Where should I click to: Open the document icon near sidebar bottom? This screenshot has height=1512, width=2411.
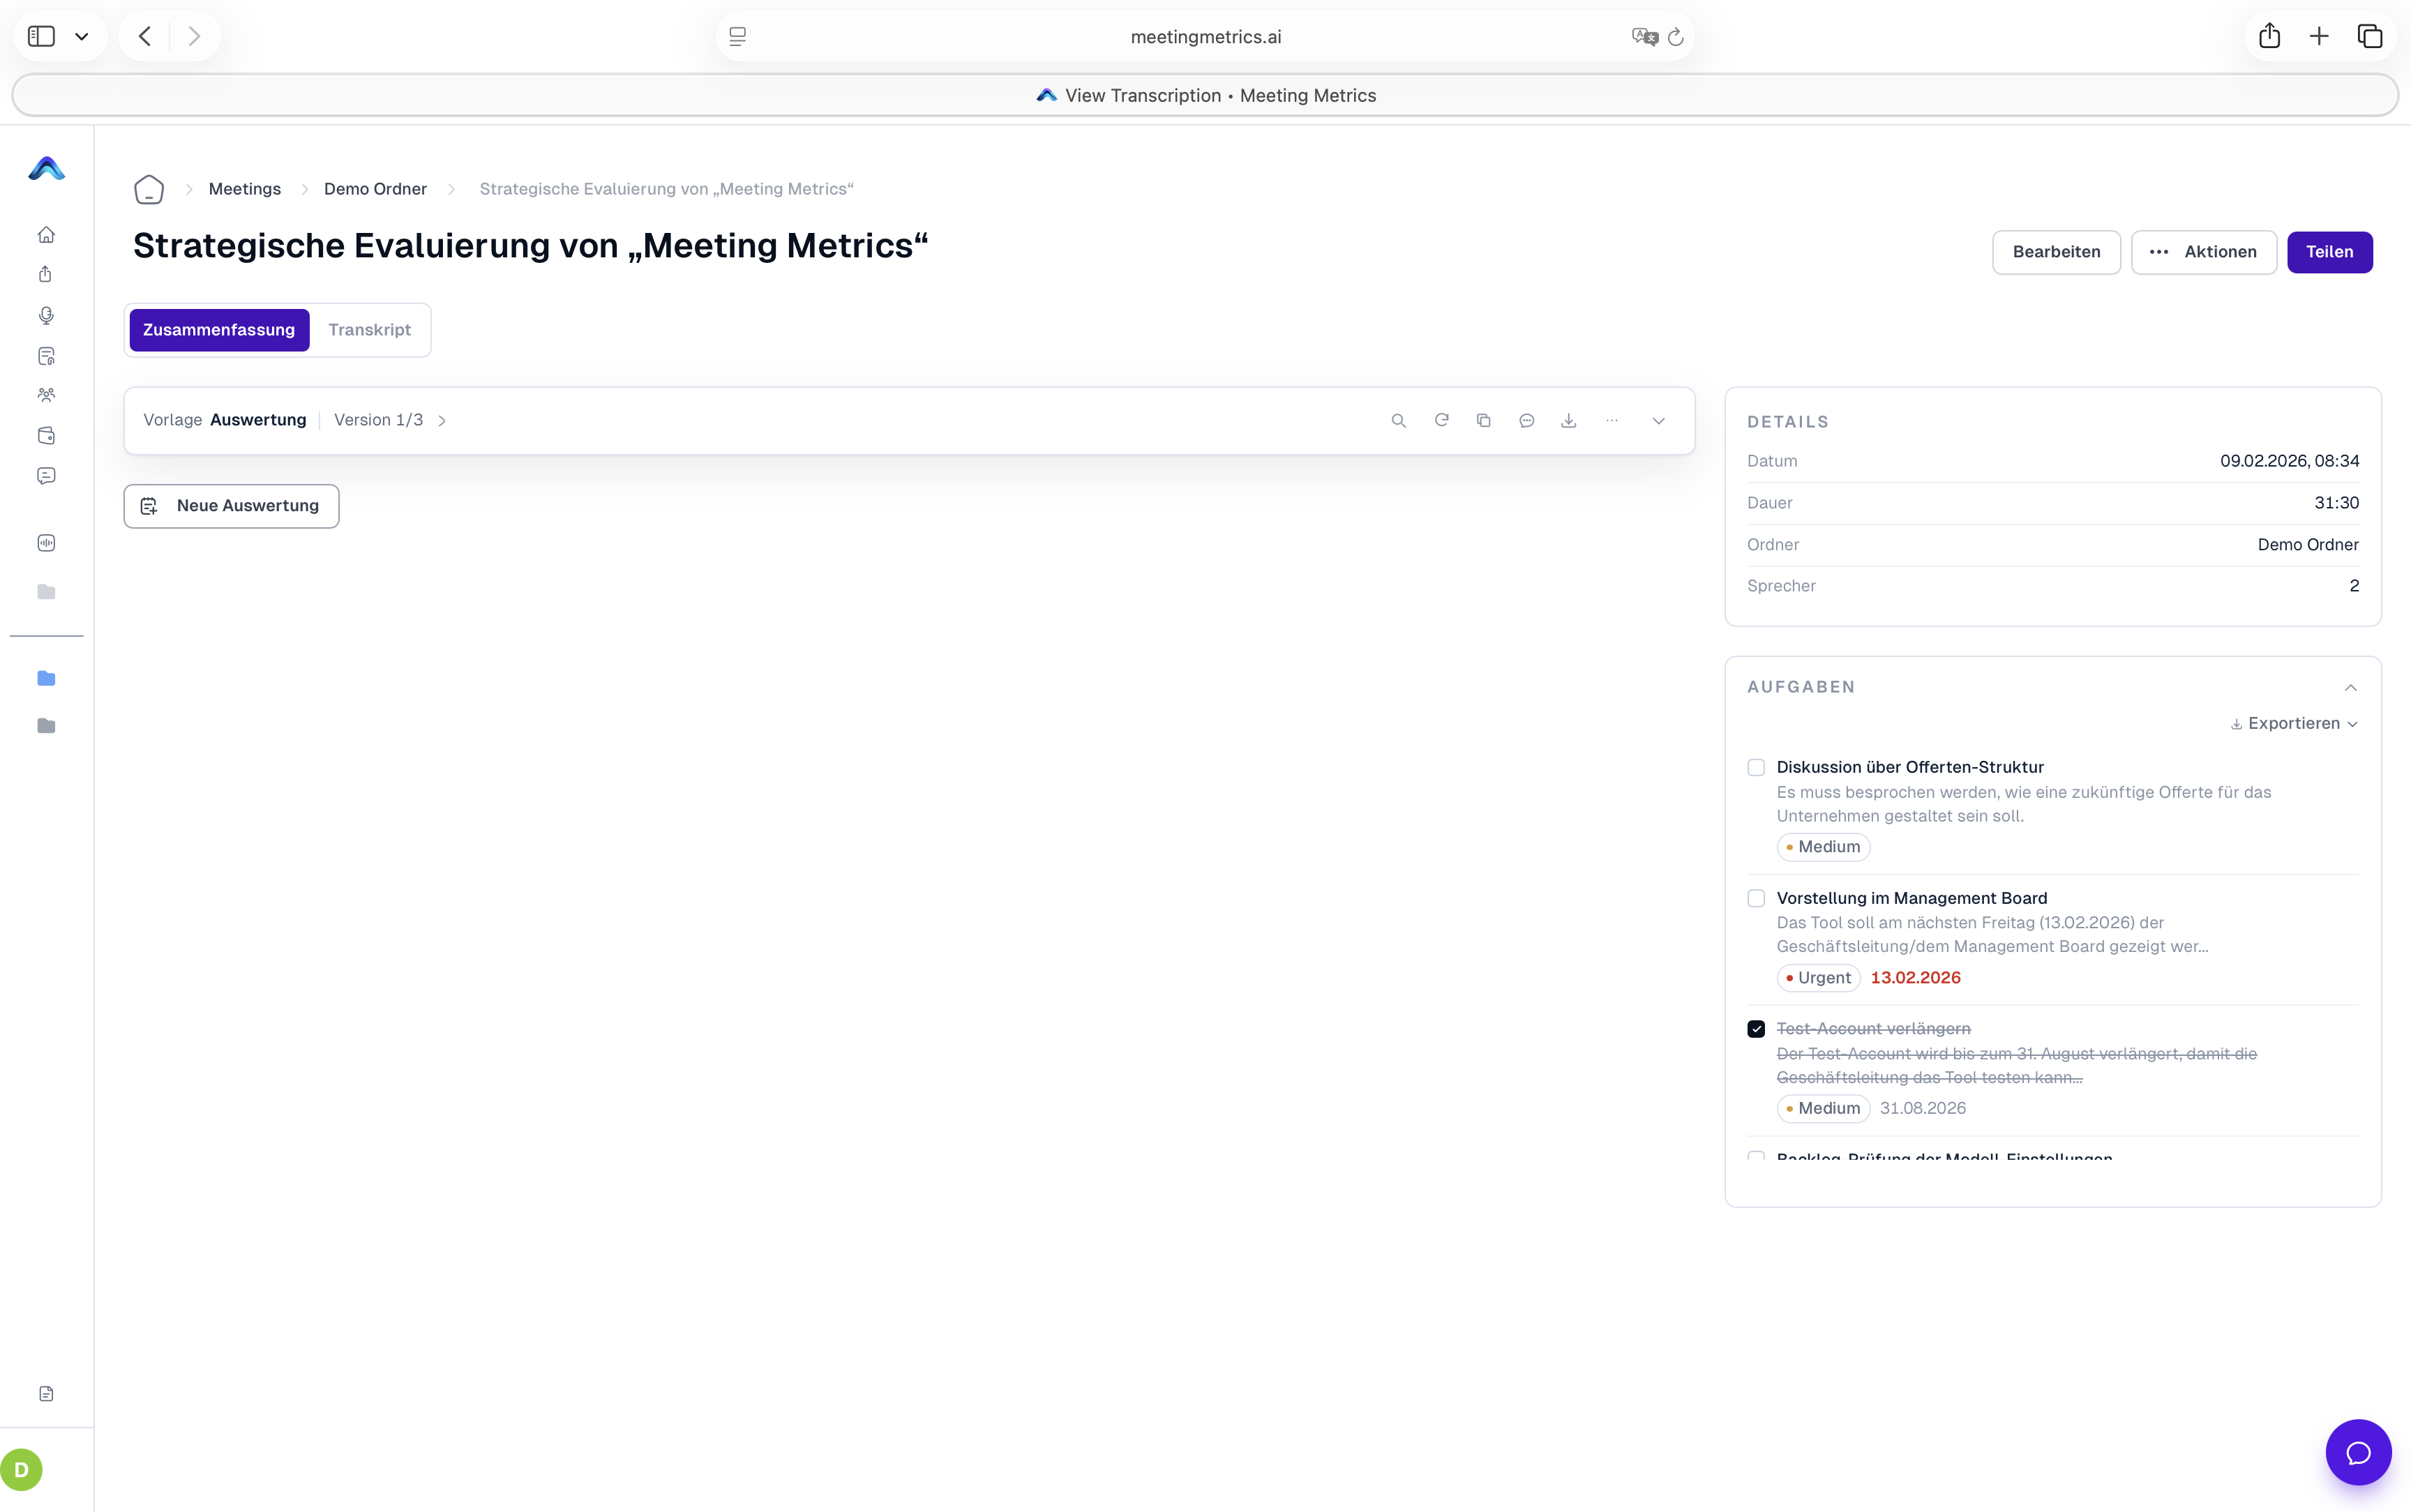46,1394
